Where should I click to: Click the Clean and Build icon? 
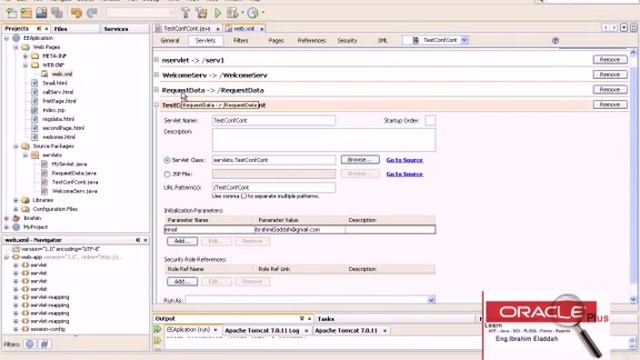pyautogui.click(x=201, y=13)
